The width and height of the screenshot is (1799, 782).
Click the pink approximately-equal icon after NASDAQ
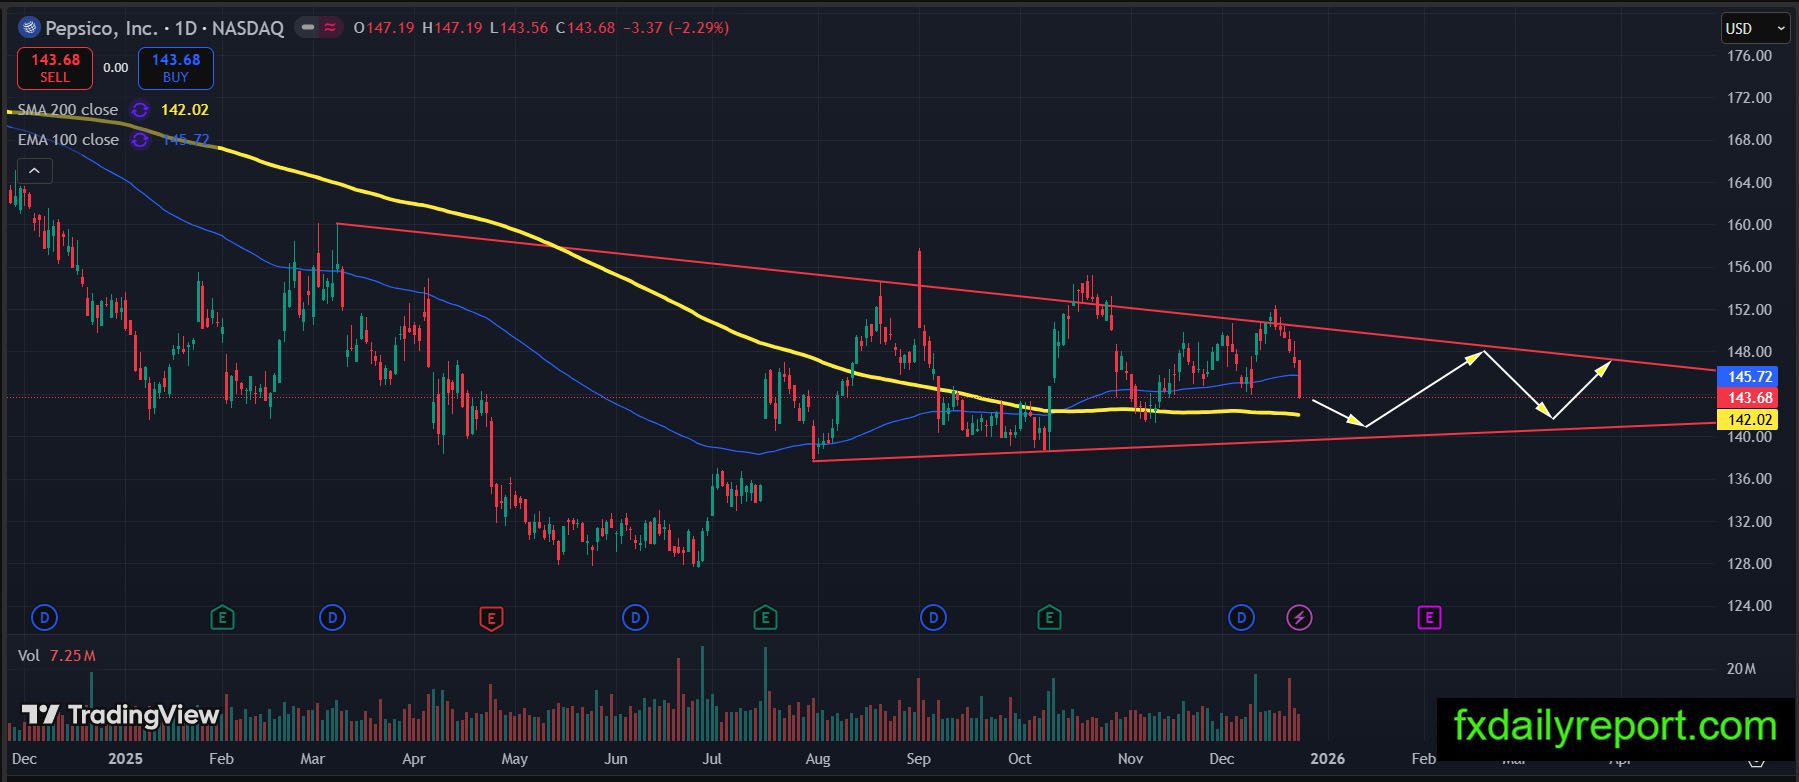click(330, 28)
